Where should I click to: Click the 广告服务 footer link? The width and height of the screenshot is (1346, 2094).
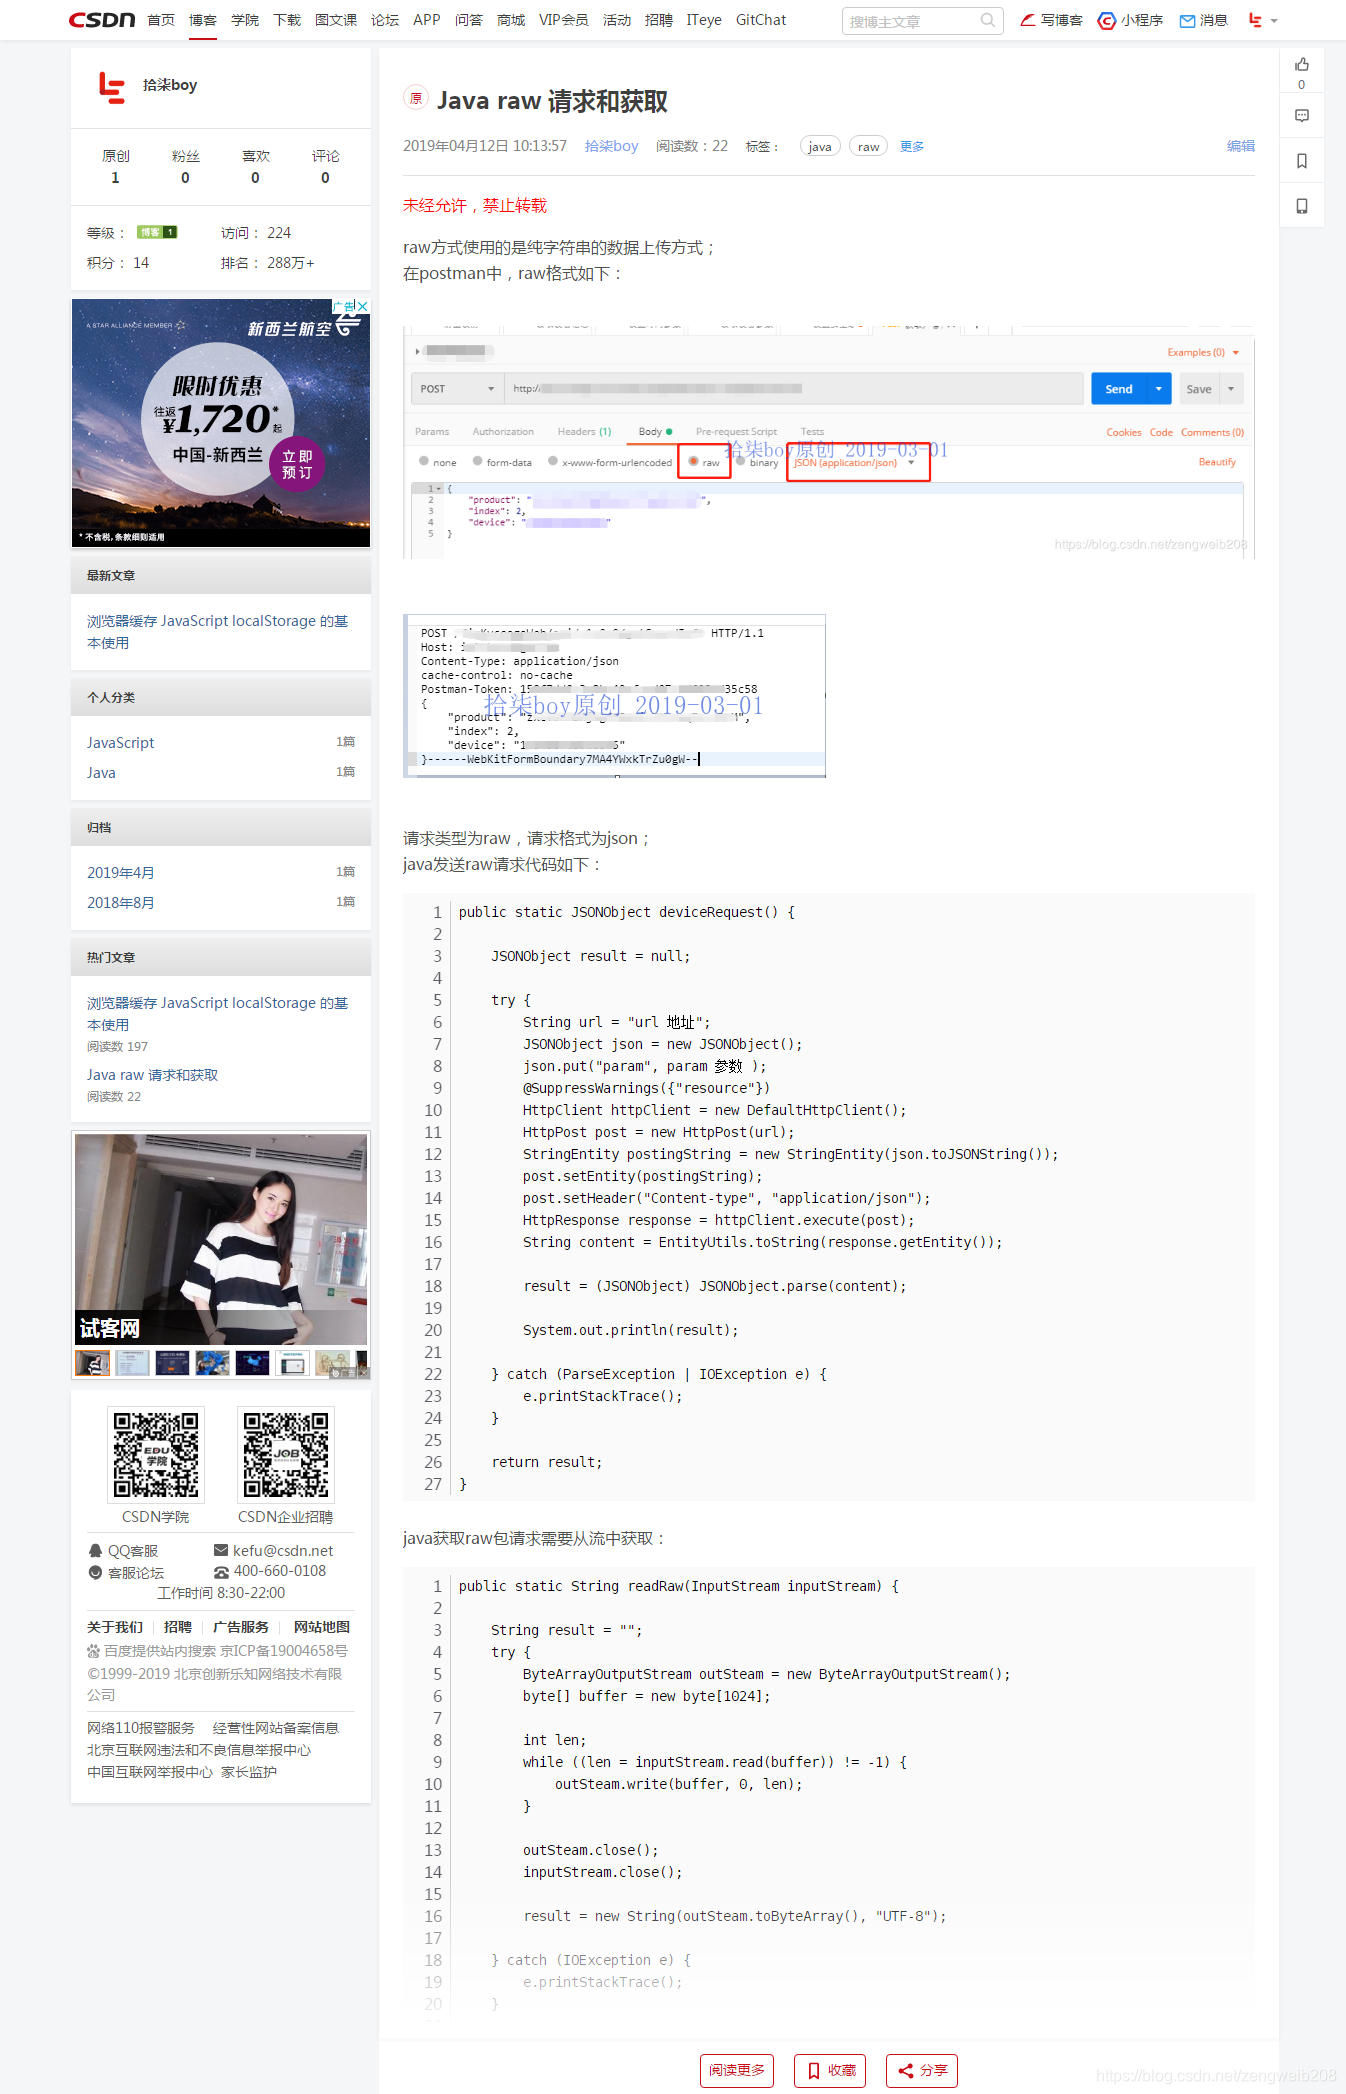[241, 1627]
